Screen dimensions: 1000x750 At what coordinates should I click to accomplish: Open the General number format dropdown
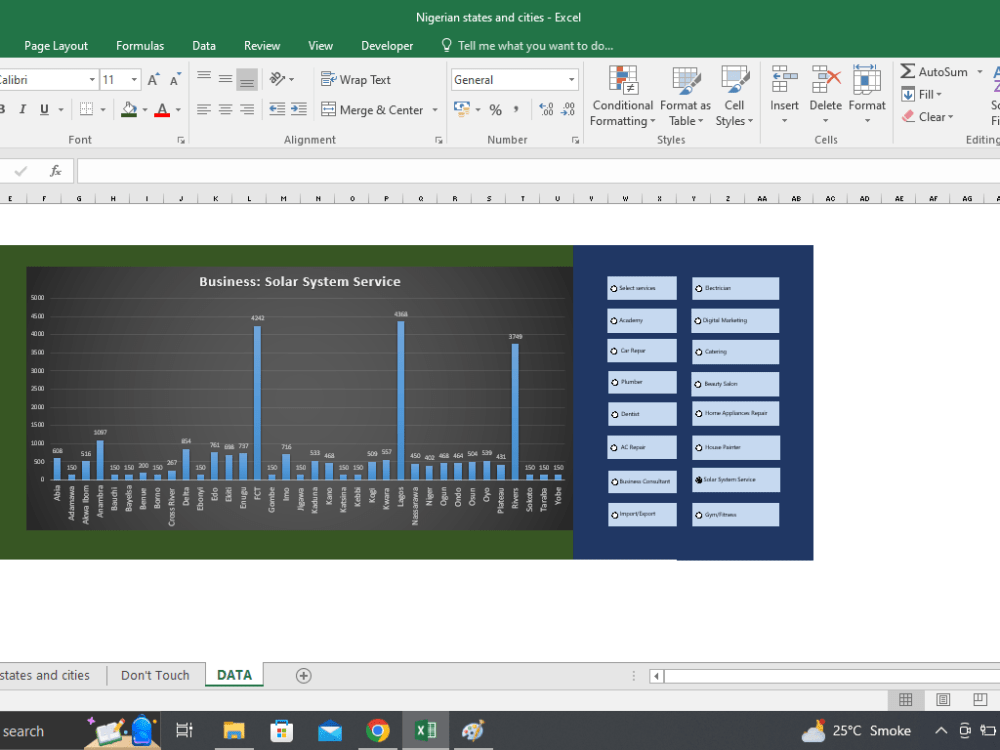[571, 80]
